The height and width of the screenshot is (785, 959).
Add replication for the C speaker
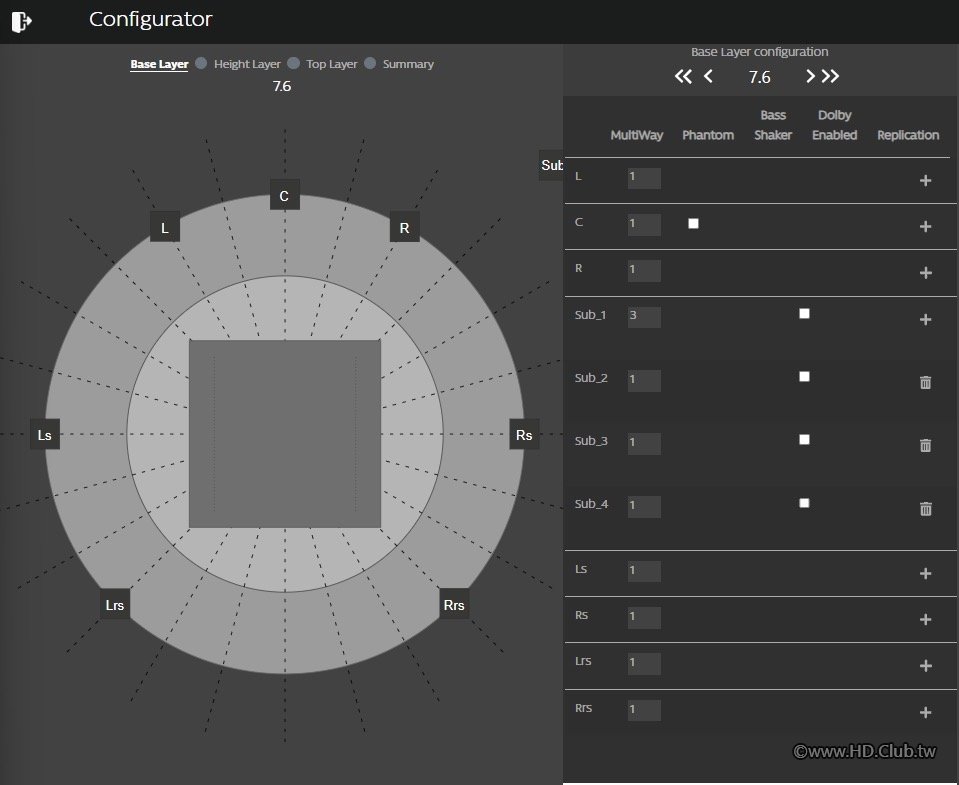[925, 227]
